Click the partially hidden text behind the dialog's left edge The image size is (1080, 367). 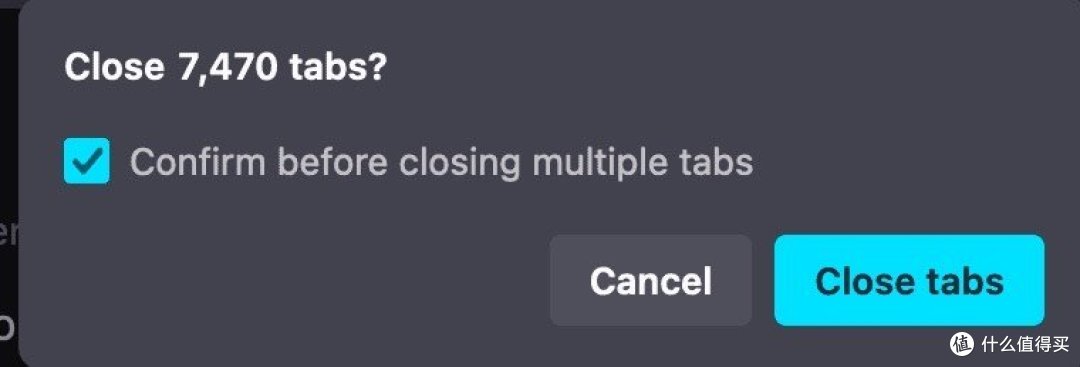tap(8, 235)
